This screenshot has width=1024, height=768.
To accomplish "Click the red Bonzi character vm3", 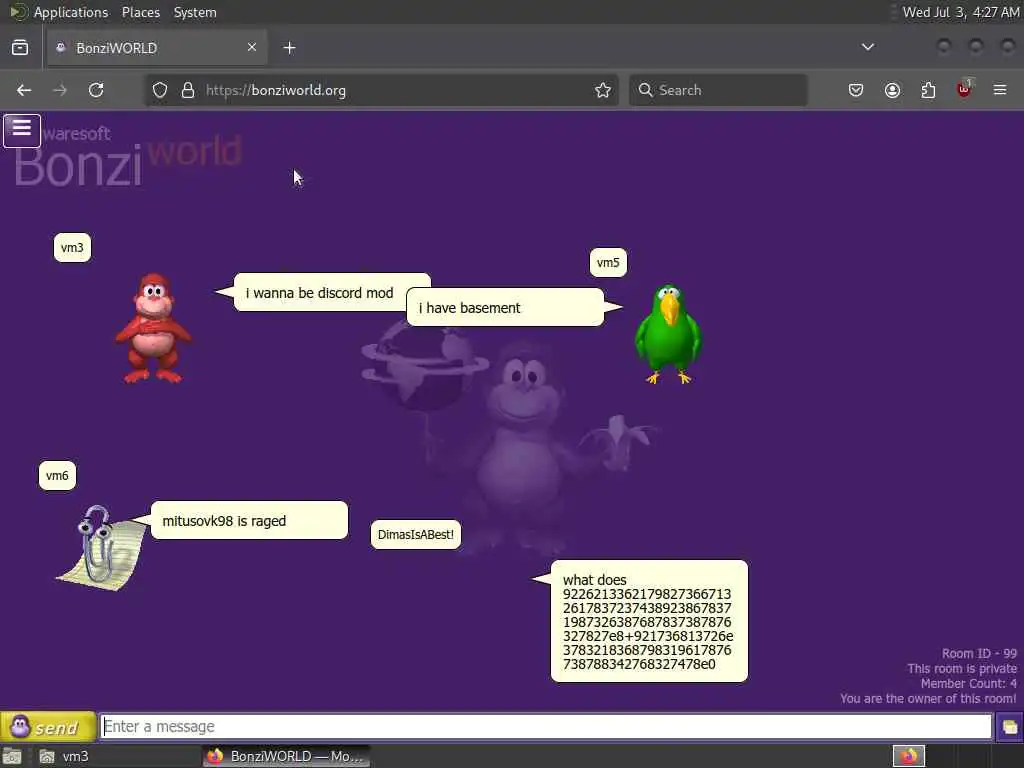I will pyautogui.click(x=153, y=327).
